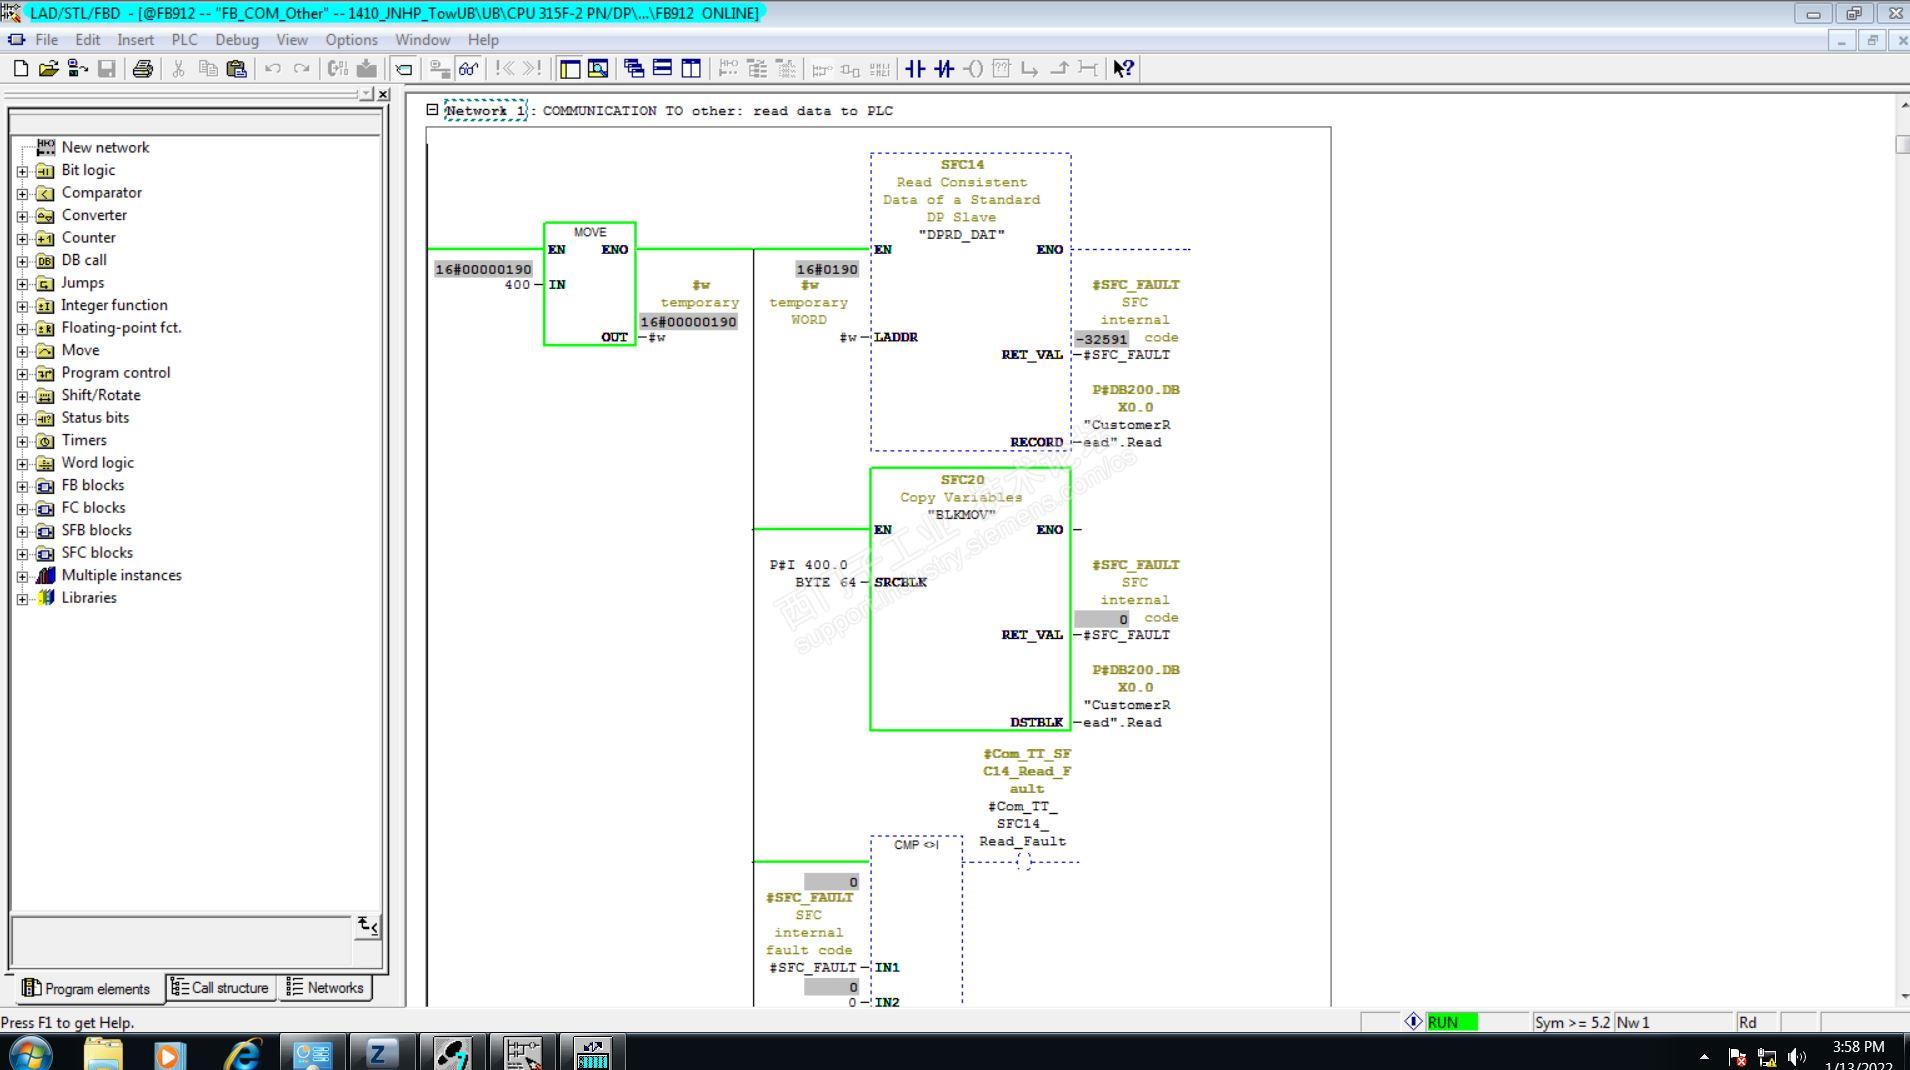Viewport: 1910px width, 1070px height.
Task: Click the Open folder toolbar icon
Action: click(48, 69)
